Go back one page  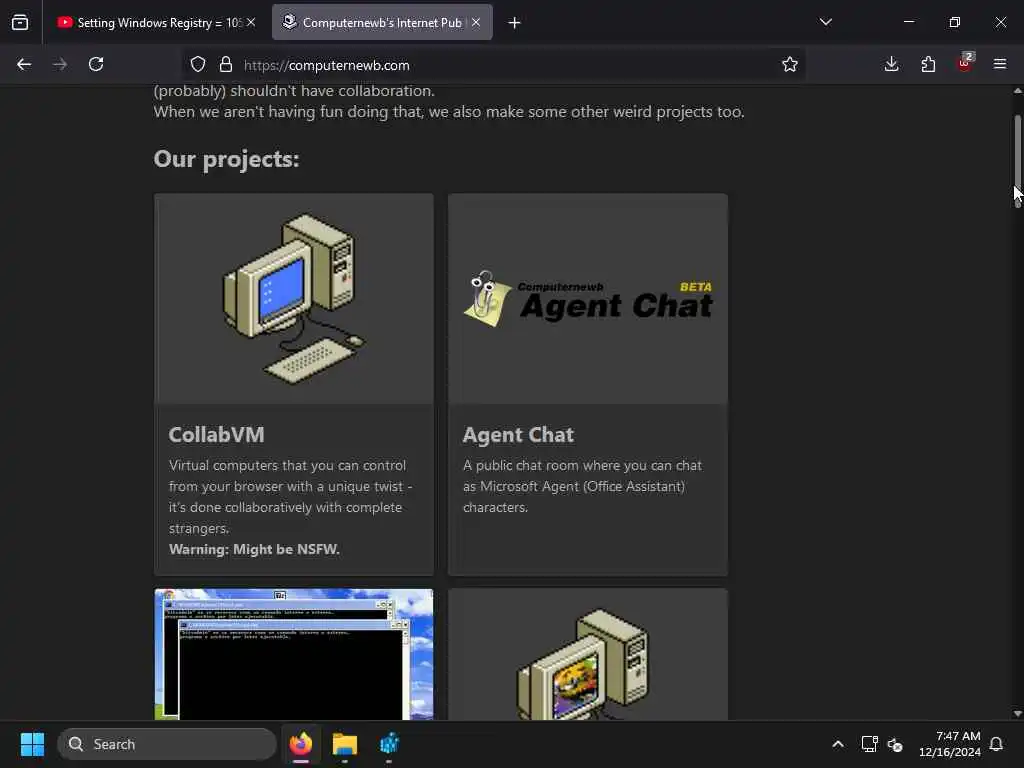(24, 64)
